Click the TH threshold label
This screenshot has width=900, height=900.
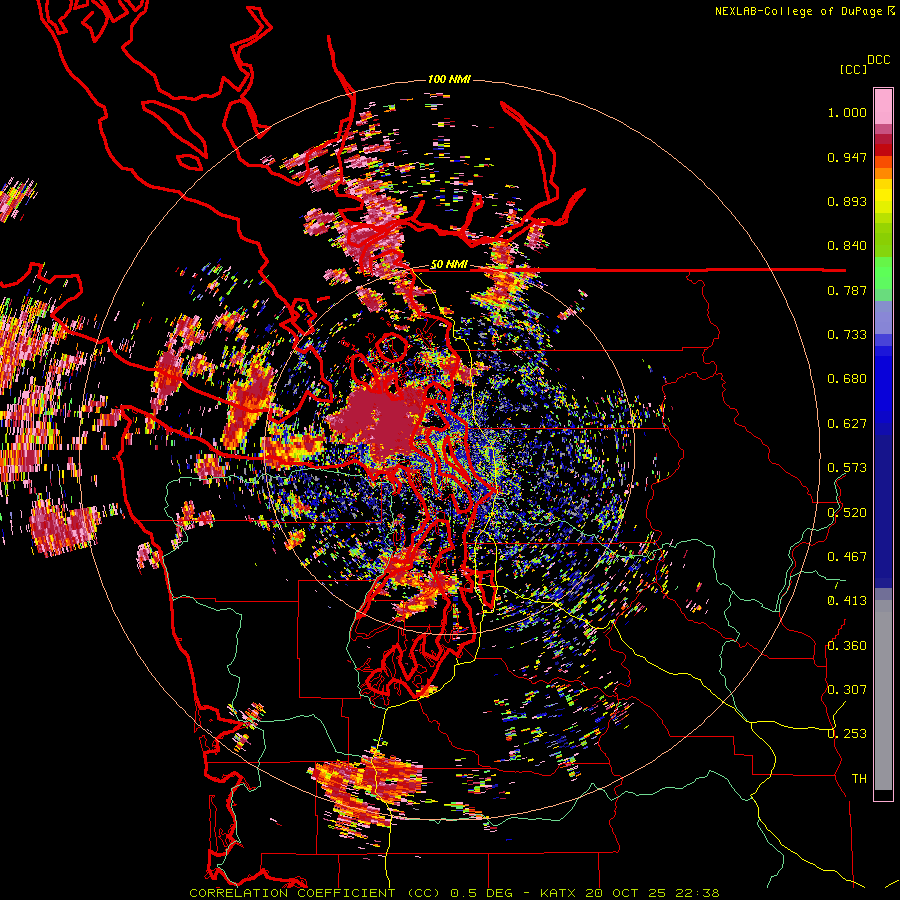click(x=859, y=779)
